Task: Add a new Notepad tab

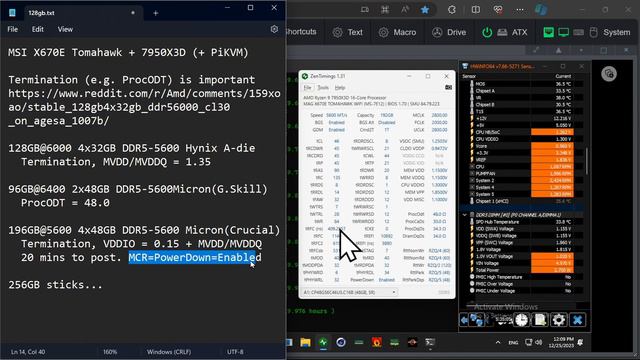Action: 156,13
